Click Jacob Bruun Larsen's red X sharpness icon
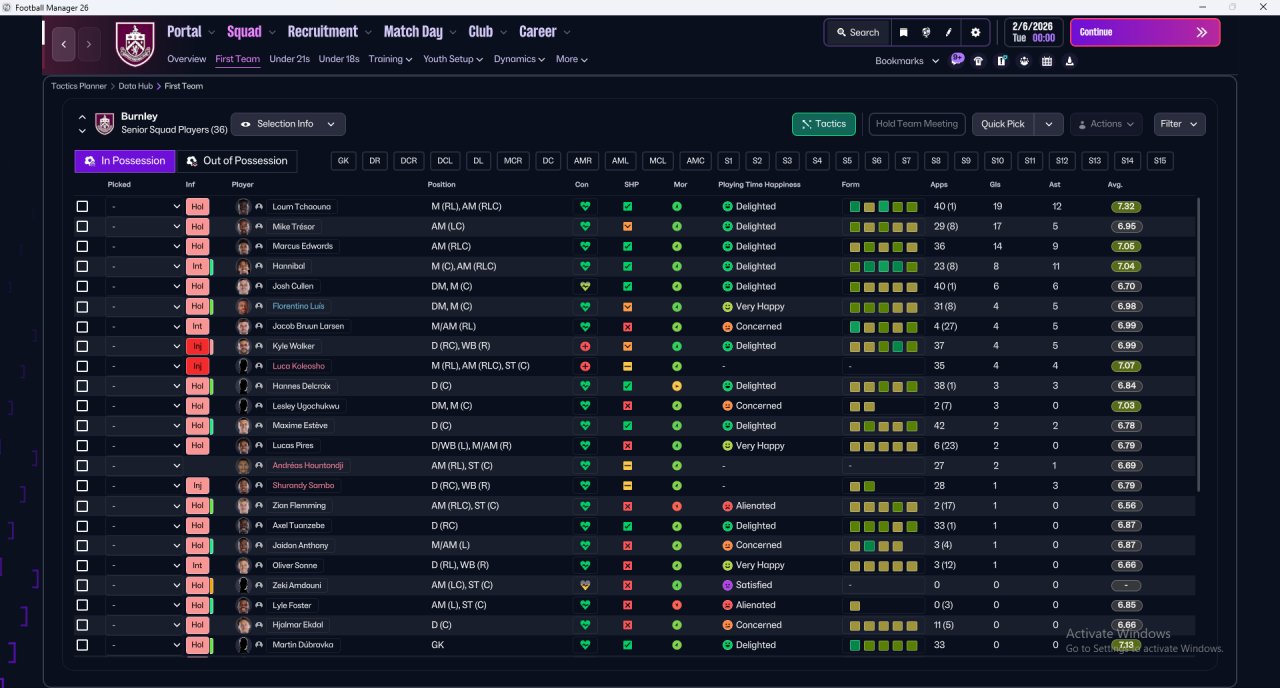The image size is (1280, 688). point(627,326)
